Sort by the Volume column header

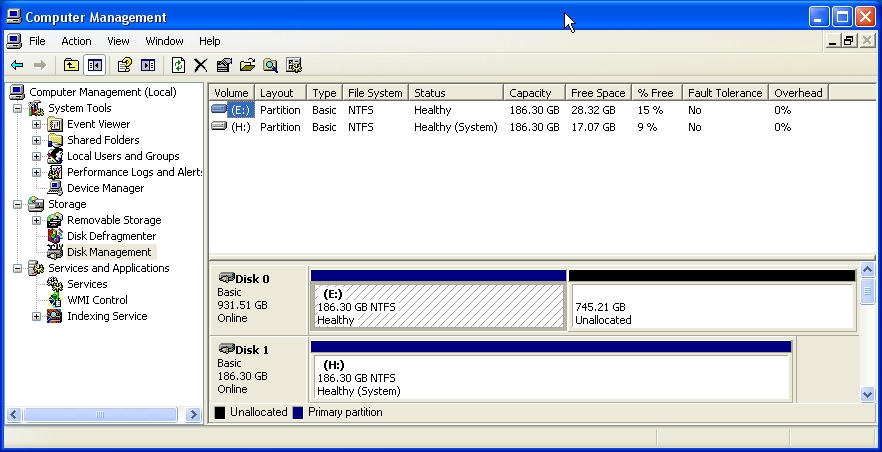tap(232, 93)
